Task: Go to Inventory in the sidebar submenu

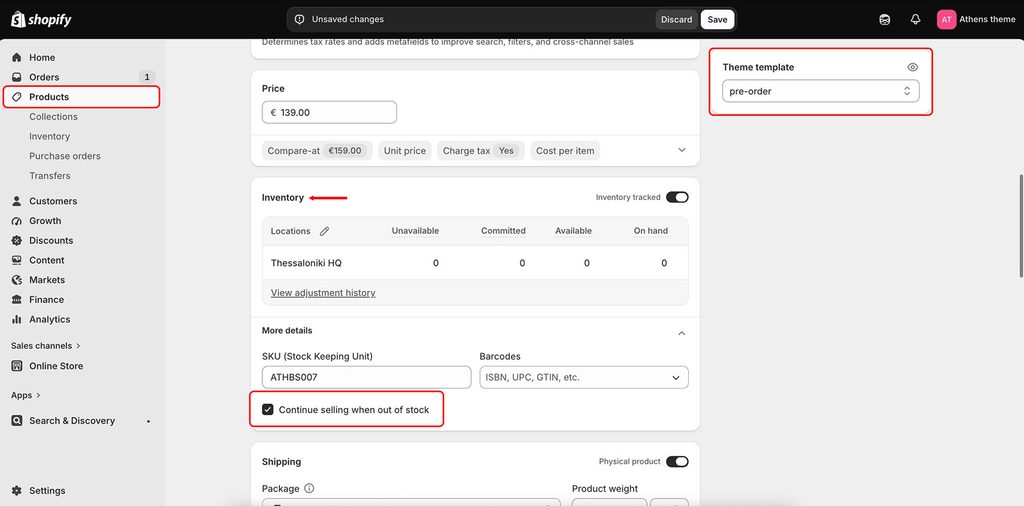Action: 50,136
